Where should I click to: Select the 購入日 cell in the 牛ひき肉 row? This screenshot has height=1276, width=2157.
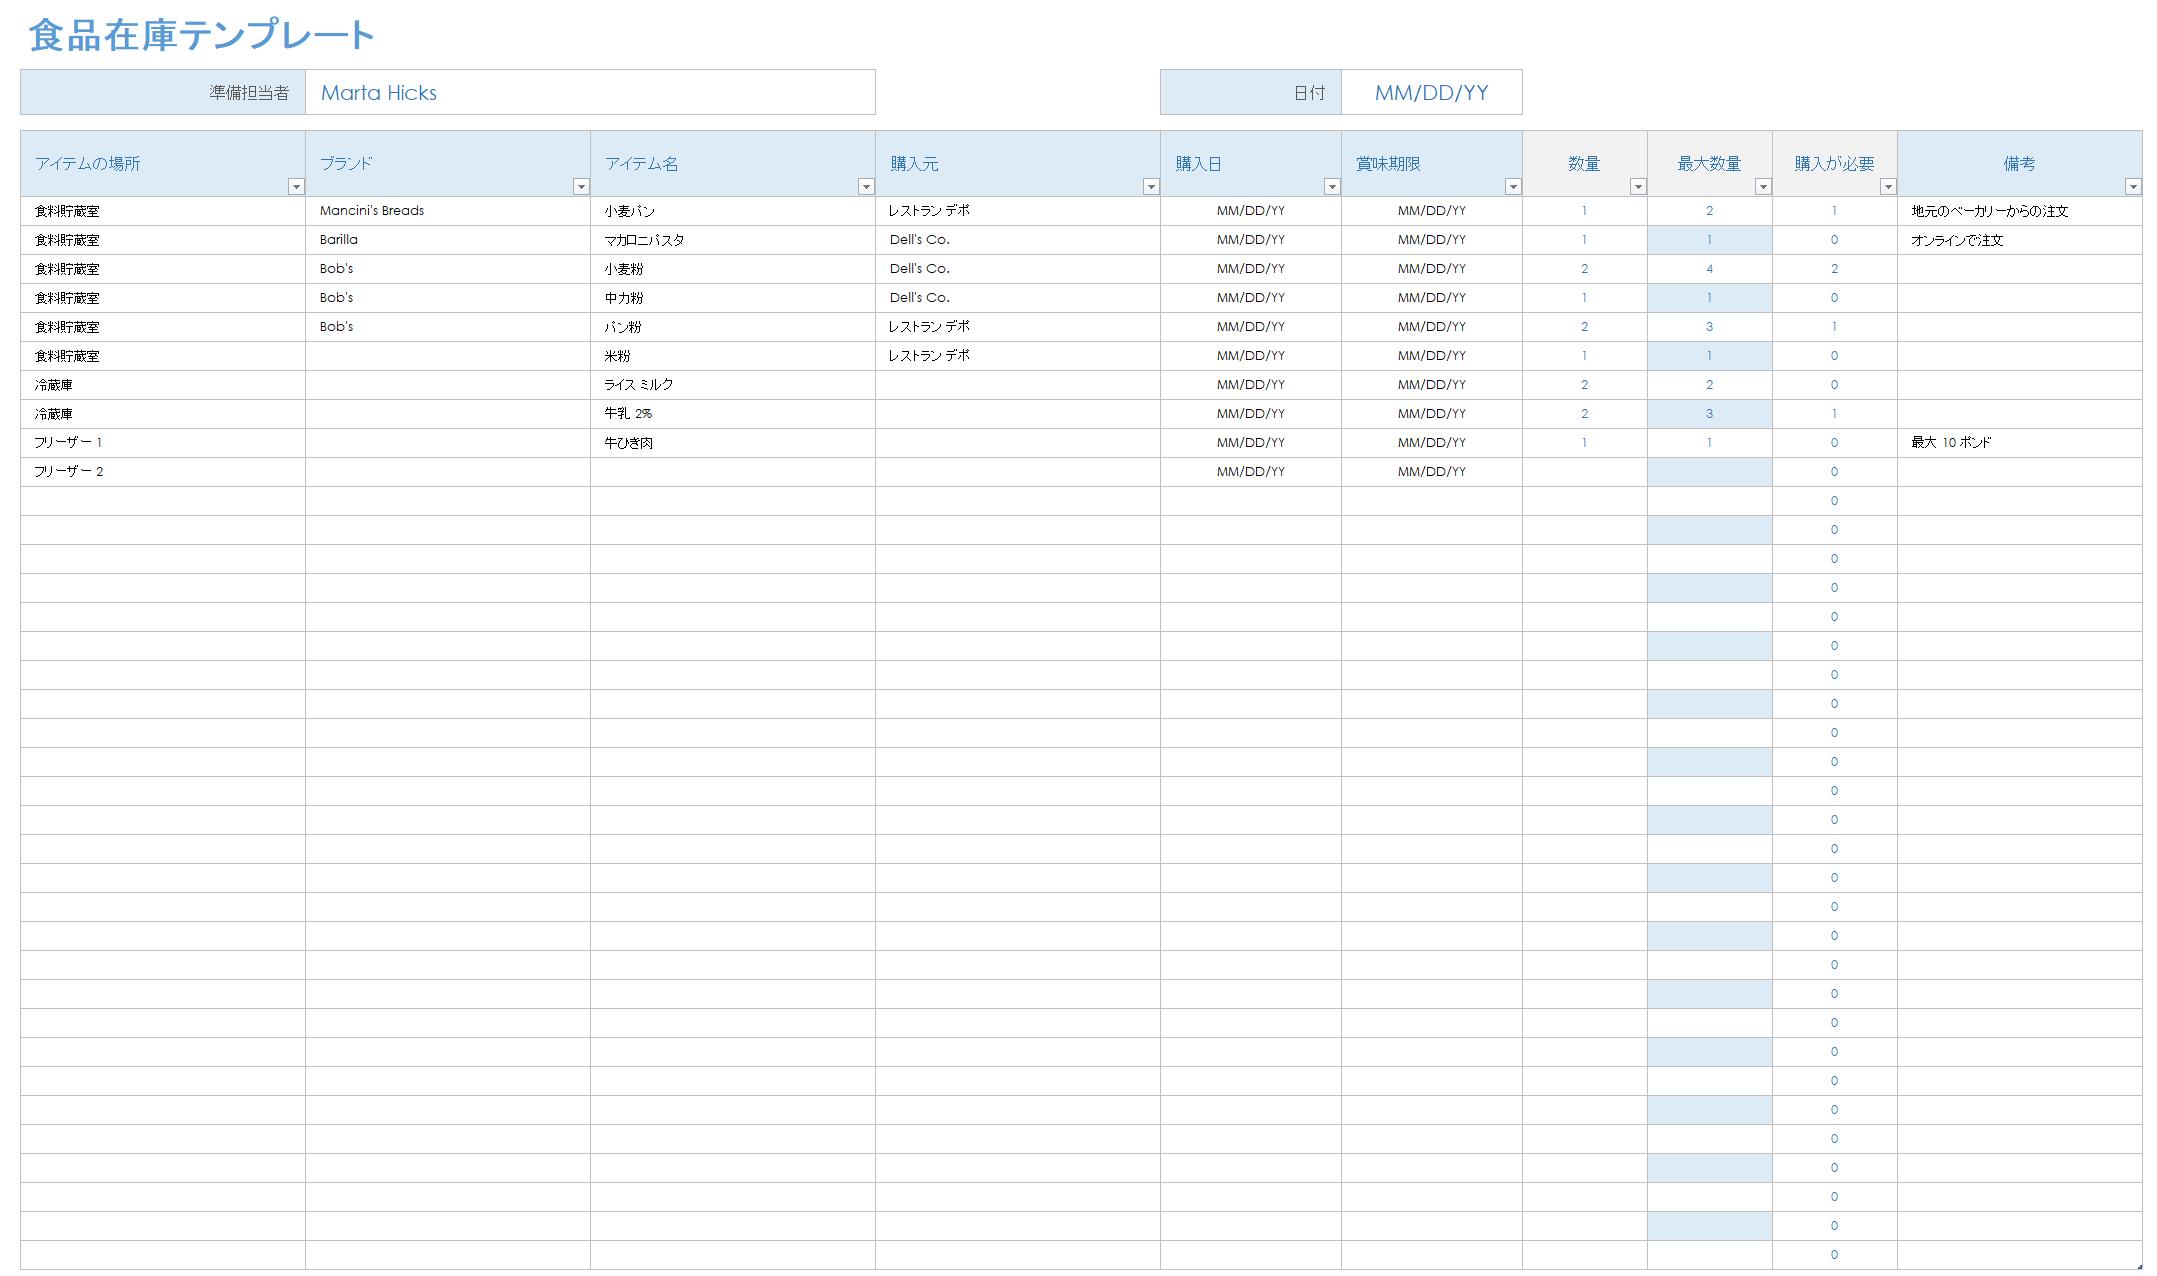[1251, 443]
